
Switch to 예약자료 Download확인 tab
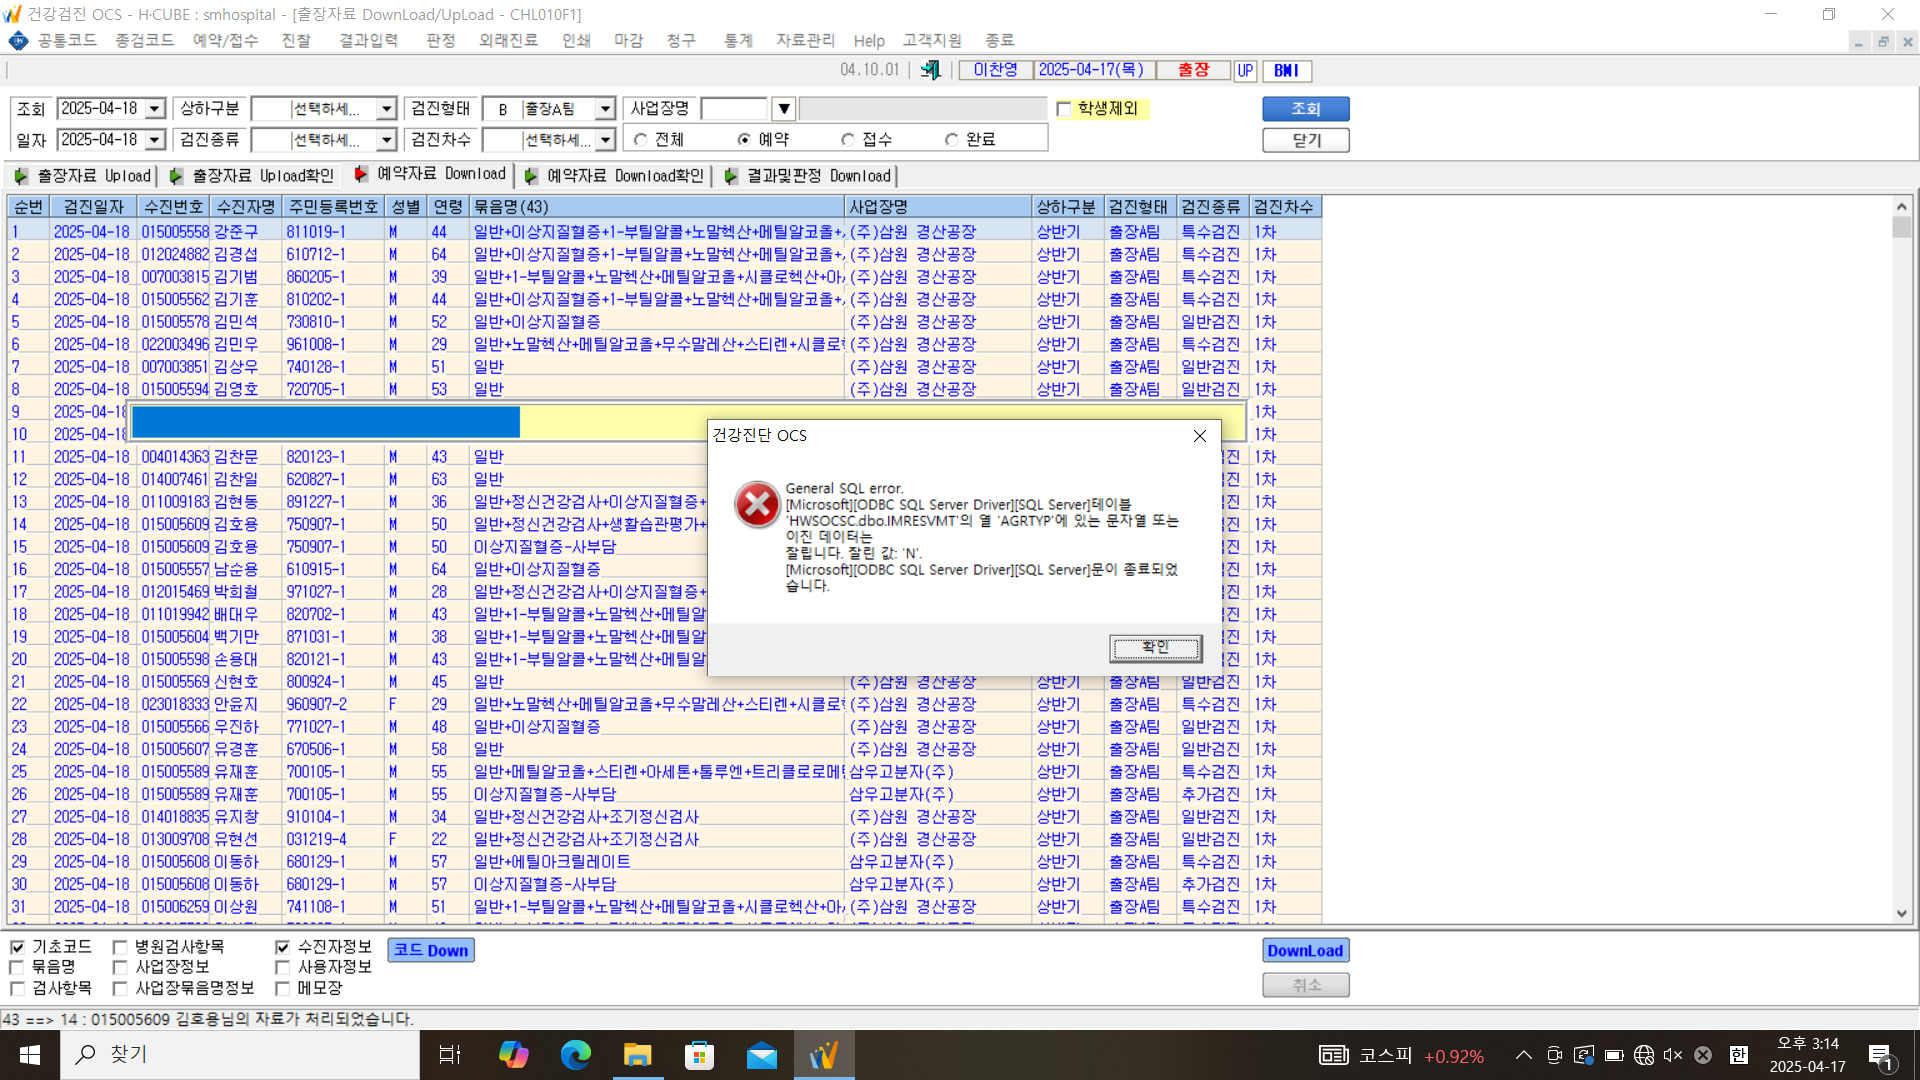click(x=614, y=176)
